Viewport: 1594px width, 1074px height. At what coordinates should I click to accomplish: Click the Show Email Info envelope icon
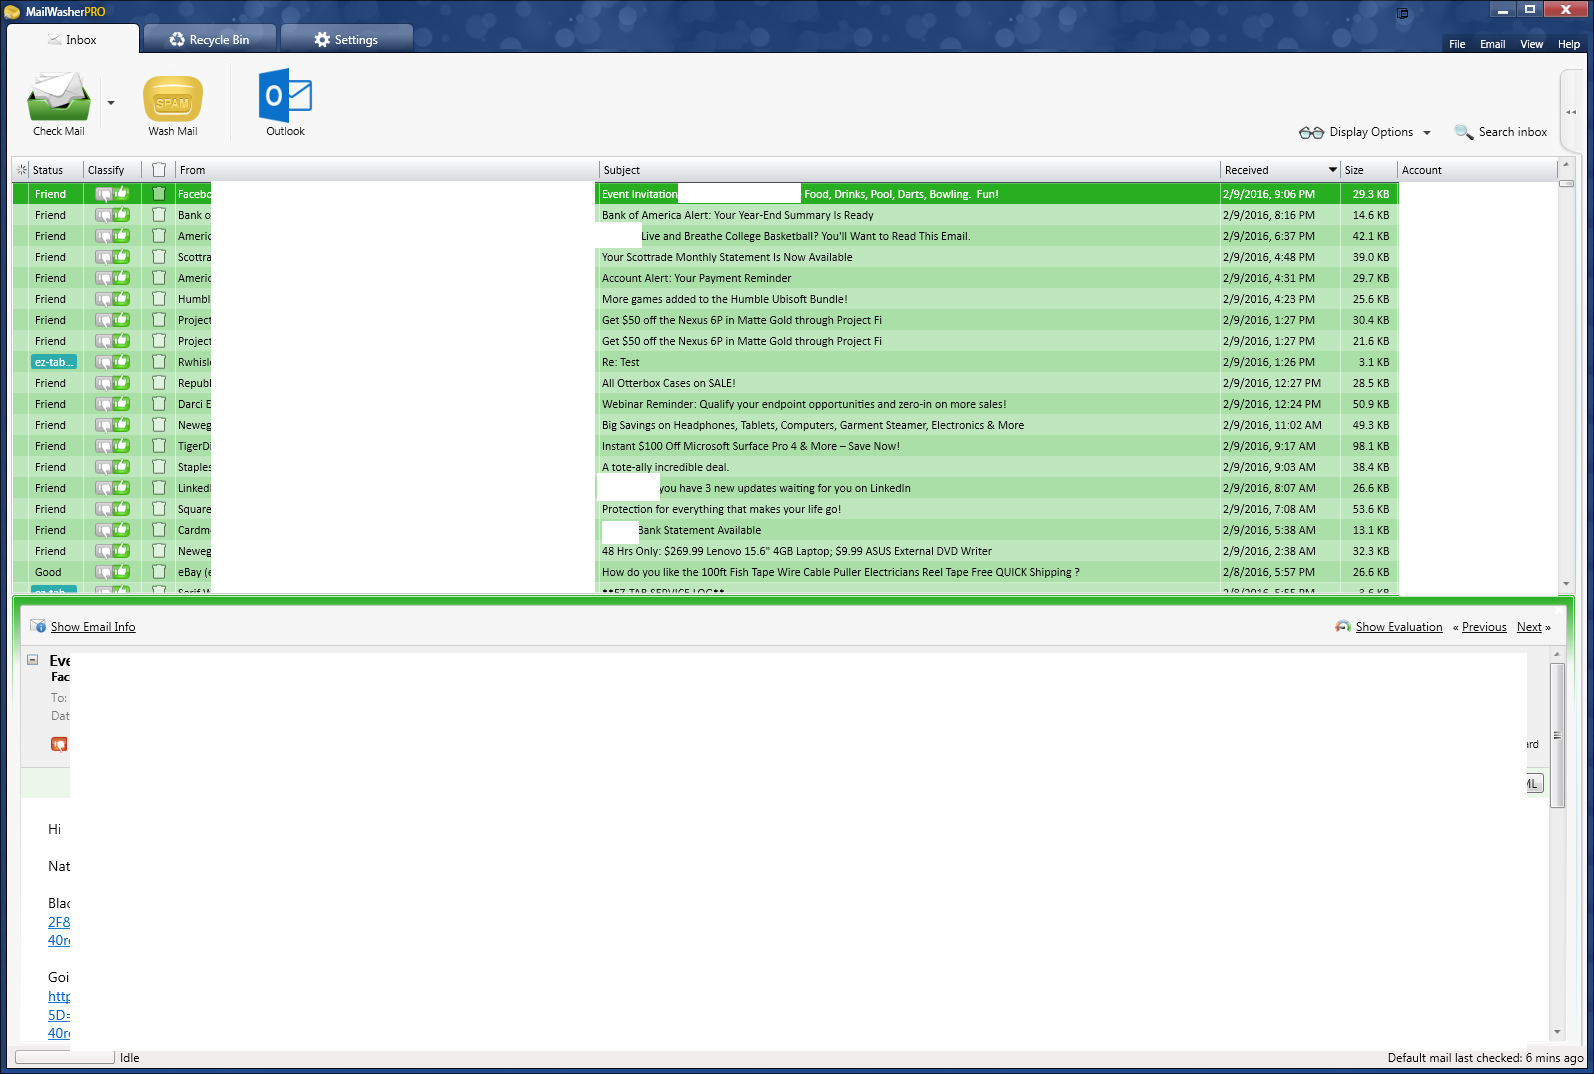pyautogui.click(x=39, y=626)
